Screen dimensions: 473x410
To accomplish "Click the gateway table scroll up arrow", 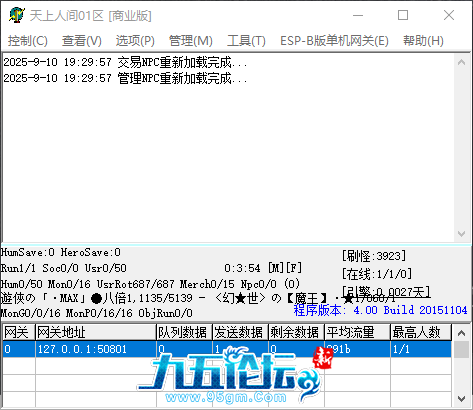I will coord(462,333).
